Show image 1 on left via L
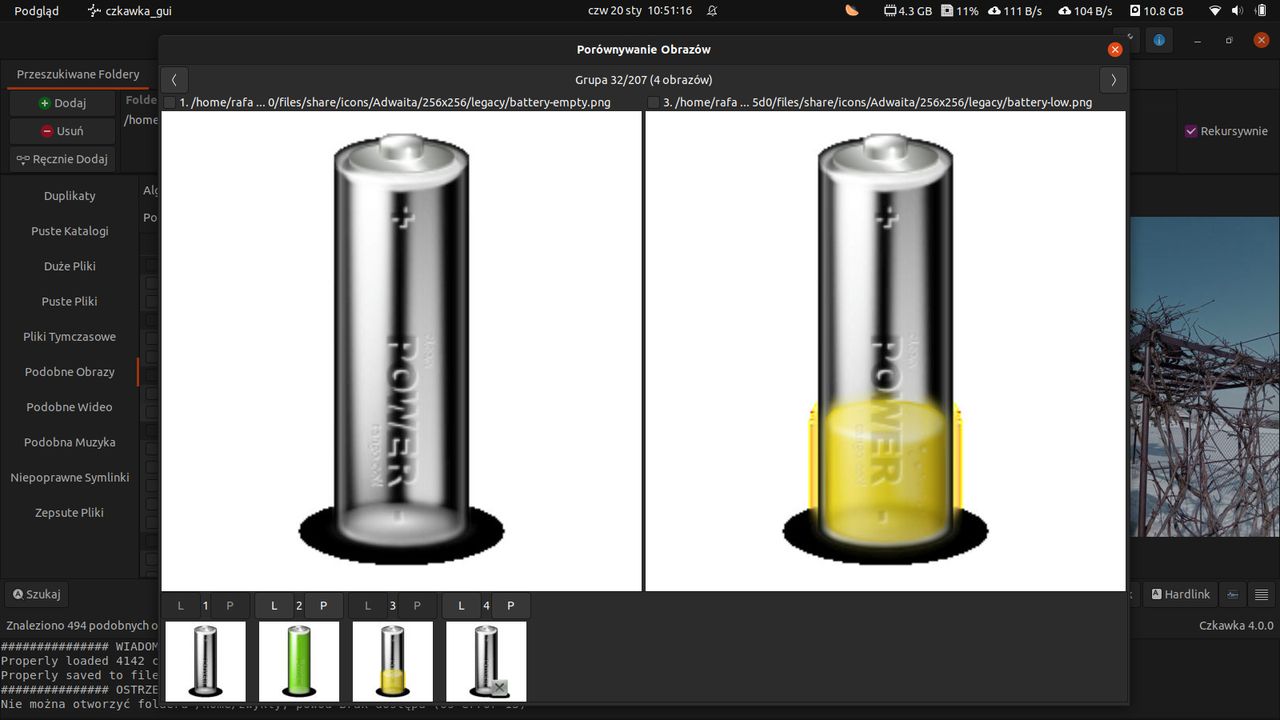 [181, 605]
